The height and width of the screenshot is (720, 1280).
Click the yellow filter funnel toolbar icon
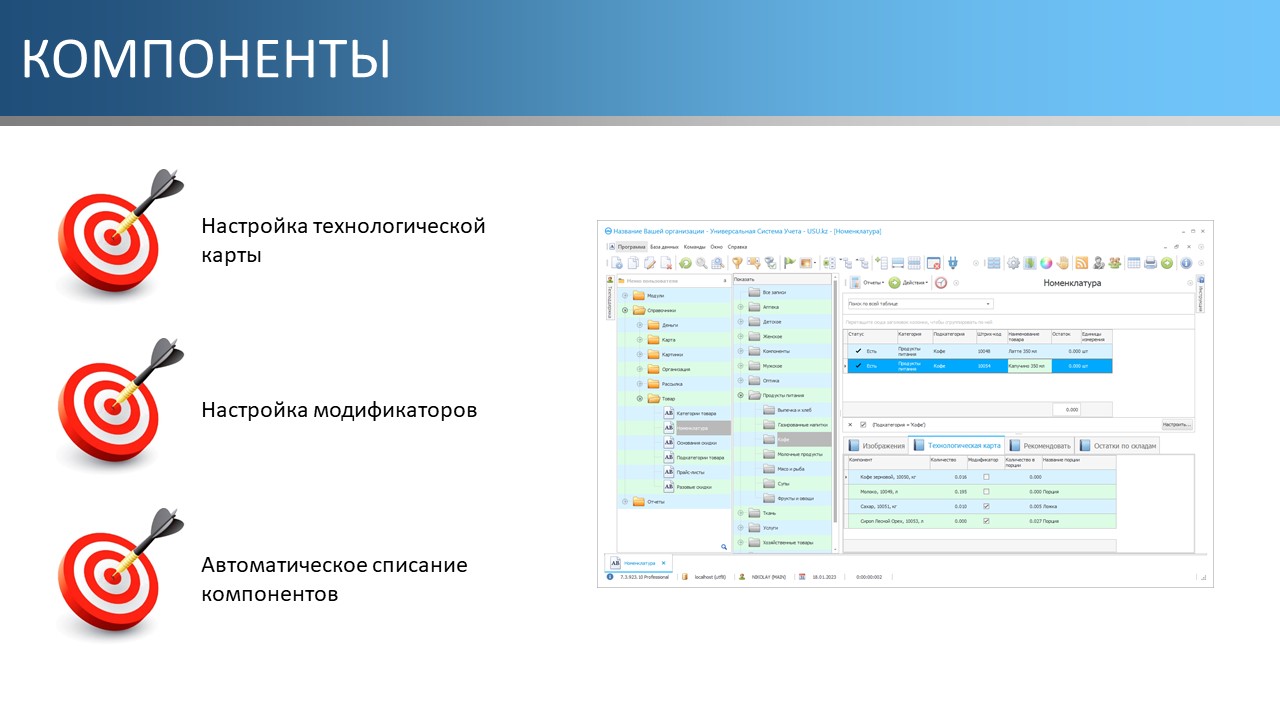click(738, 263)
